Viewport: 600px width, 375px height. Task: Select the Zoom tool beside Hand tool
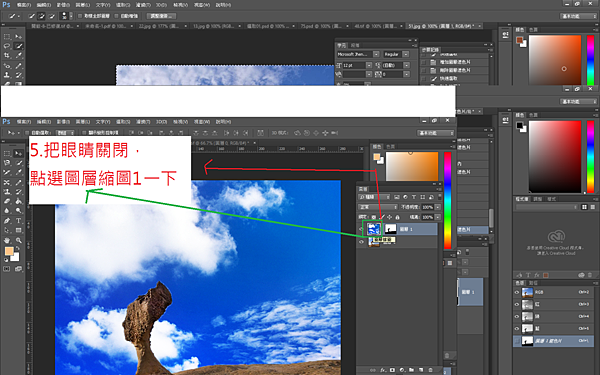(18, 240)
